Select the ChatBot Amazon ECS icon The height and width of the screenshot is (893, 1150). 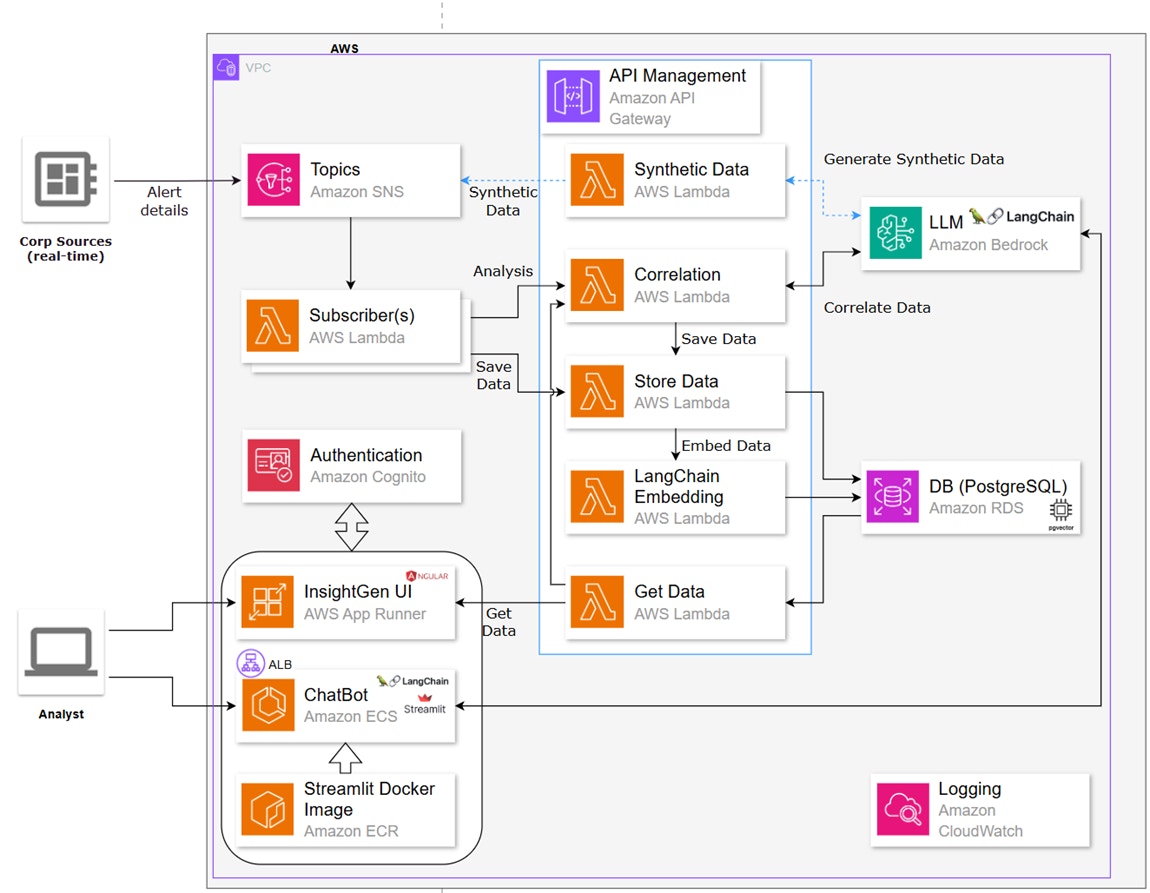click(266, 706)
